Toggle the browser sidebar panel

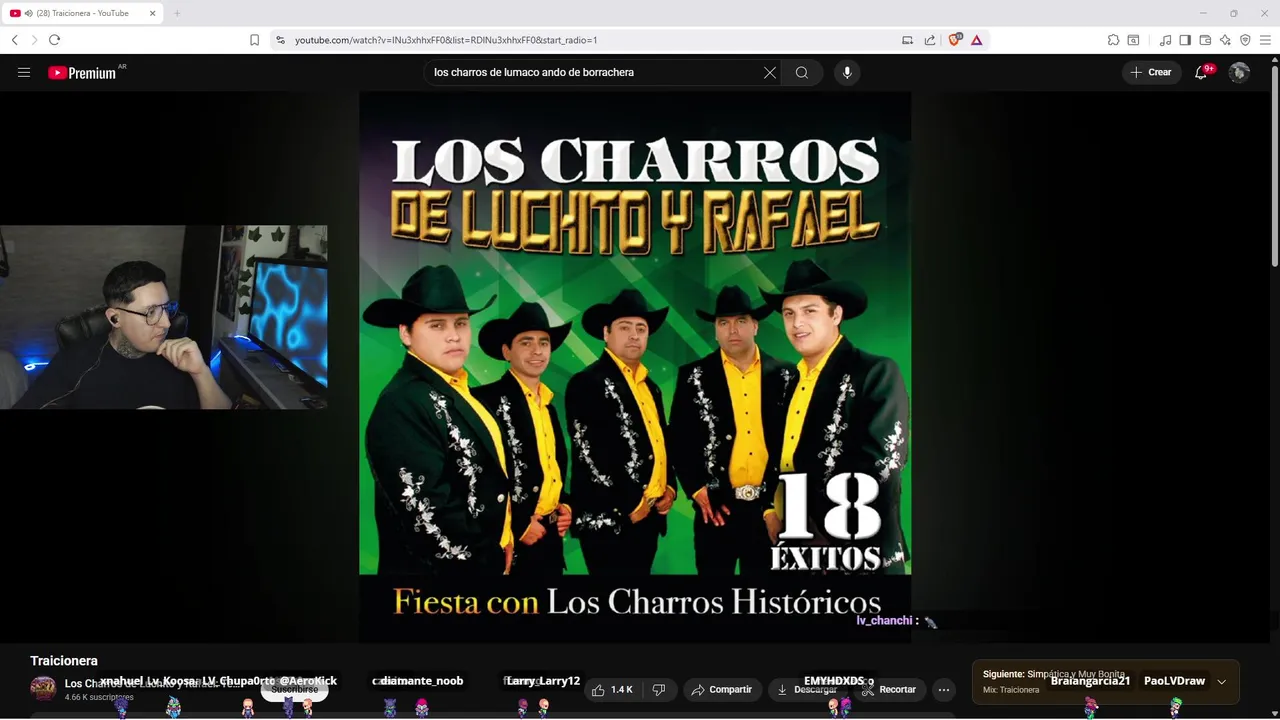(1185, 40)
